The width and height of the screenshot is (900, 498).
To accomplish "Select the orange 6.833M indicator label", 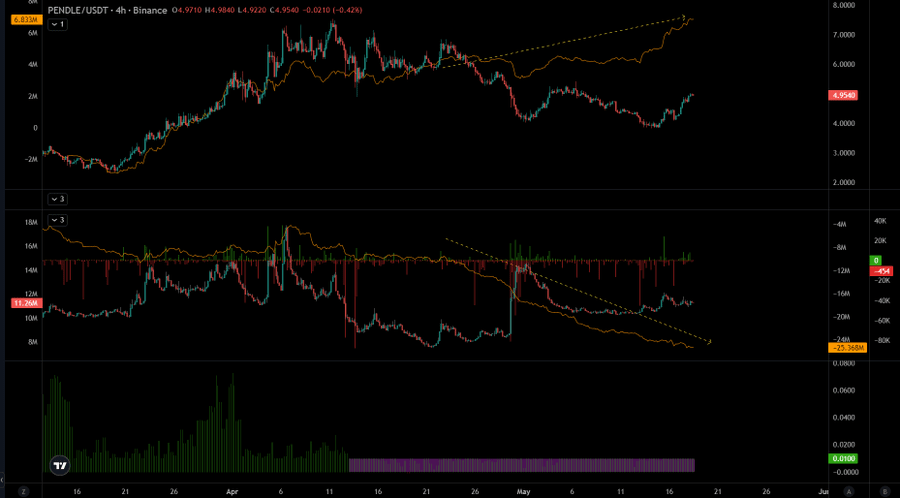I will (x=24, y=20).
